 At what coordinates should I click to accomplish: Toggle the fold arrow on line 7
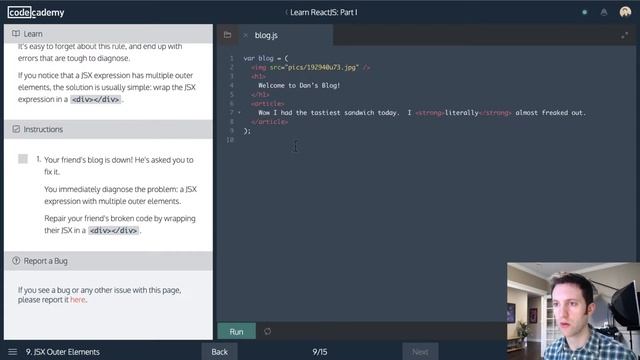(239, 112)
